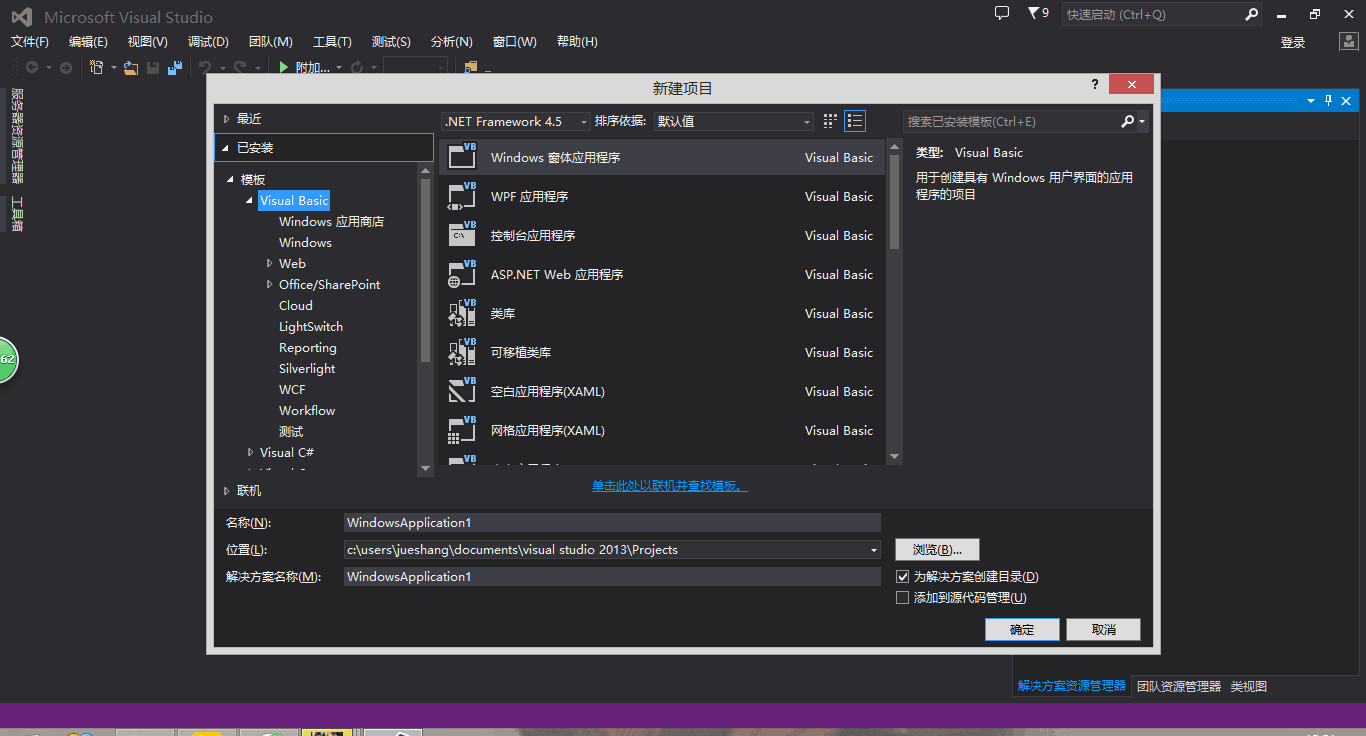Open the 工具(T) menu
Screen dimensions: 1366x736
click(x=332, y=42)
